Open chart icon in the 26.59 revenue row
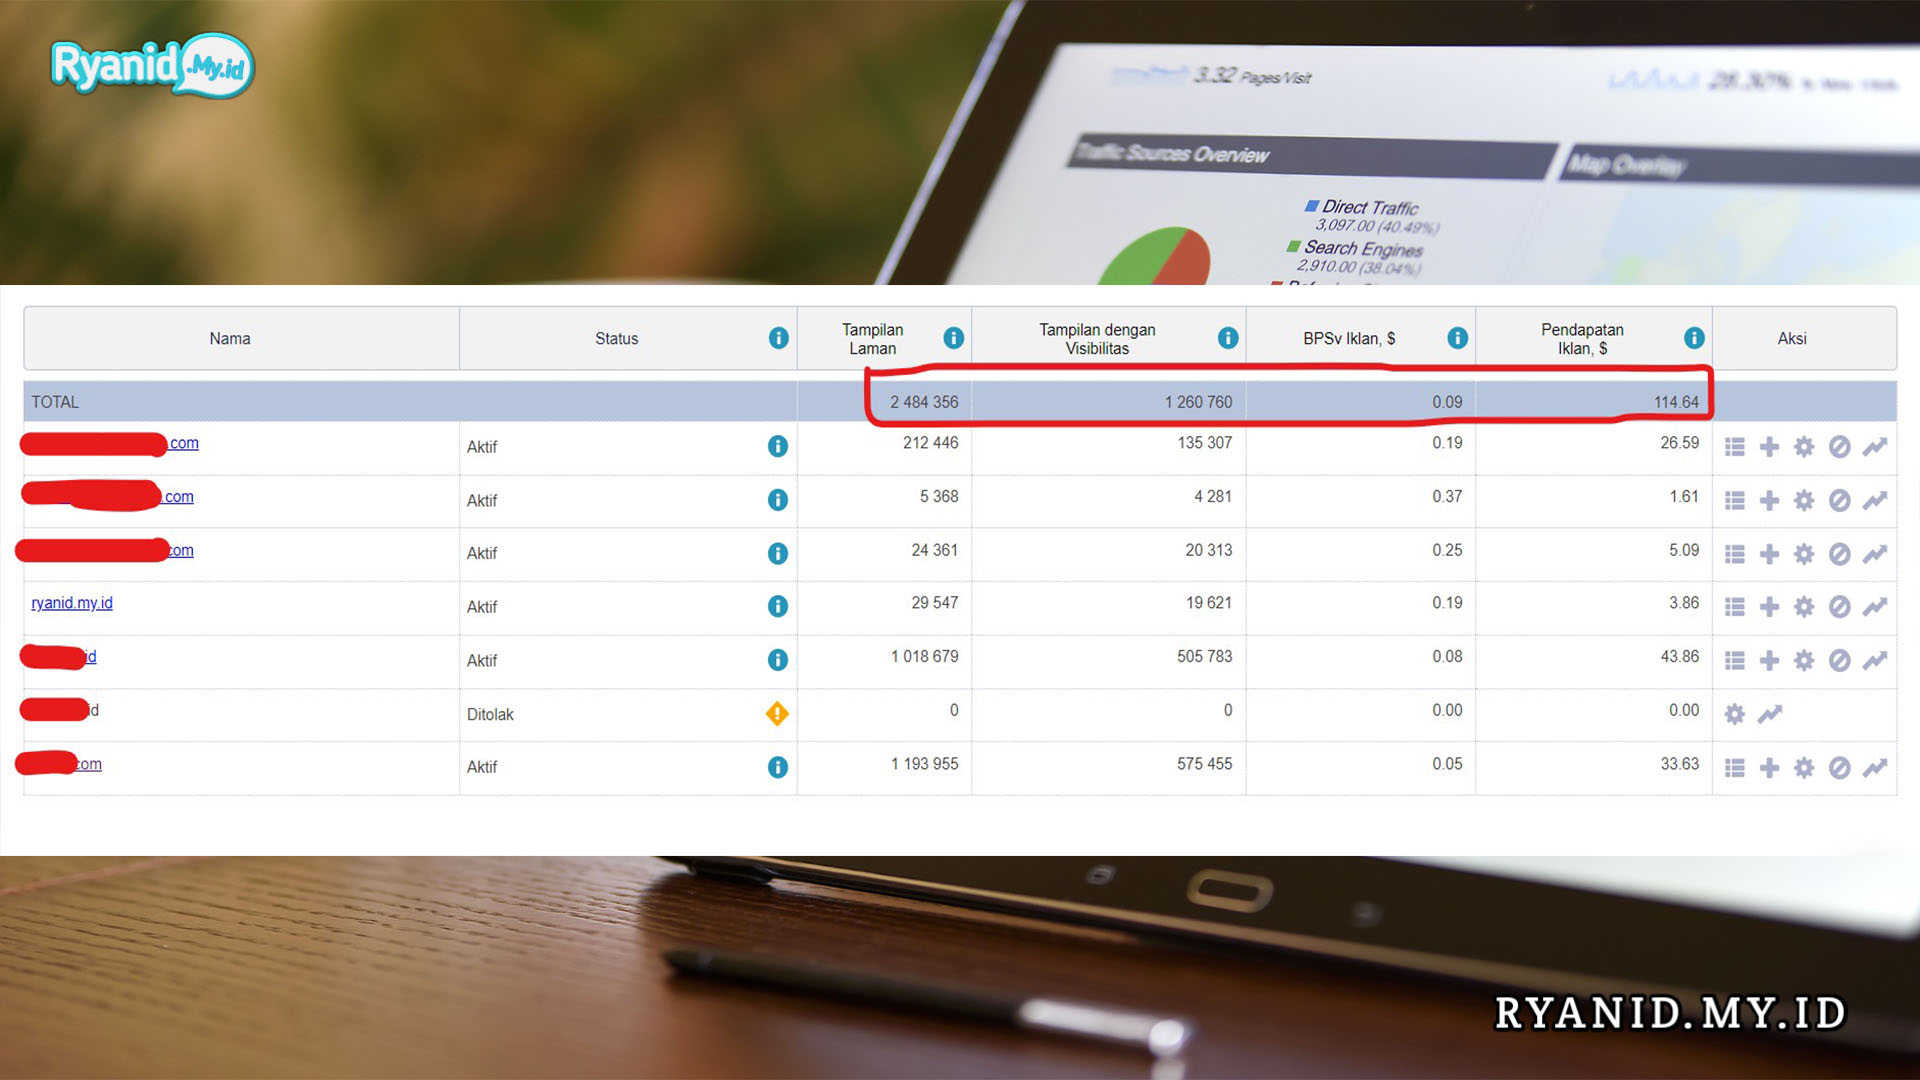This screenshot has height=1080, width=1920. click(1875, 447)
